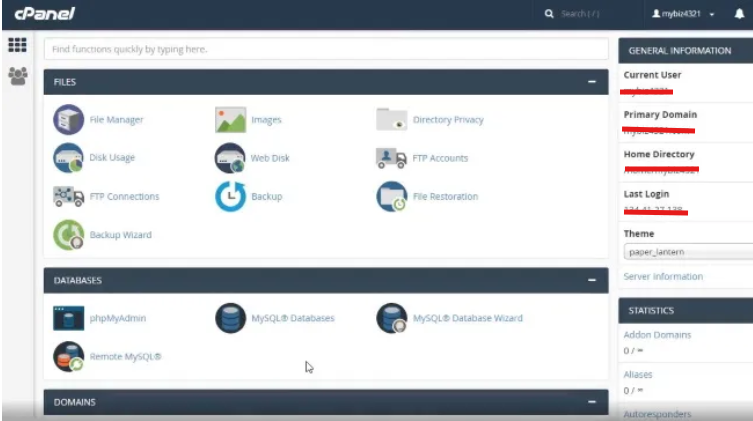Click the Last Login label

click(646, 194)
